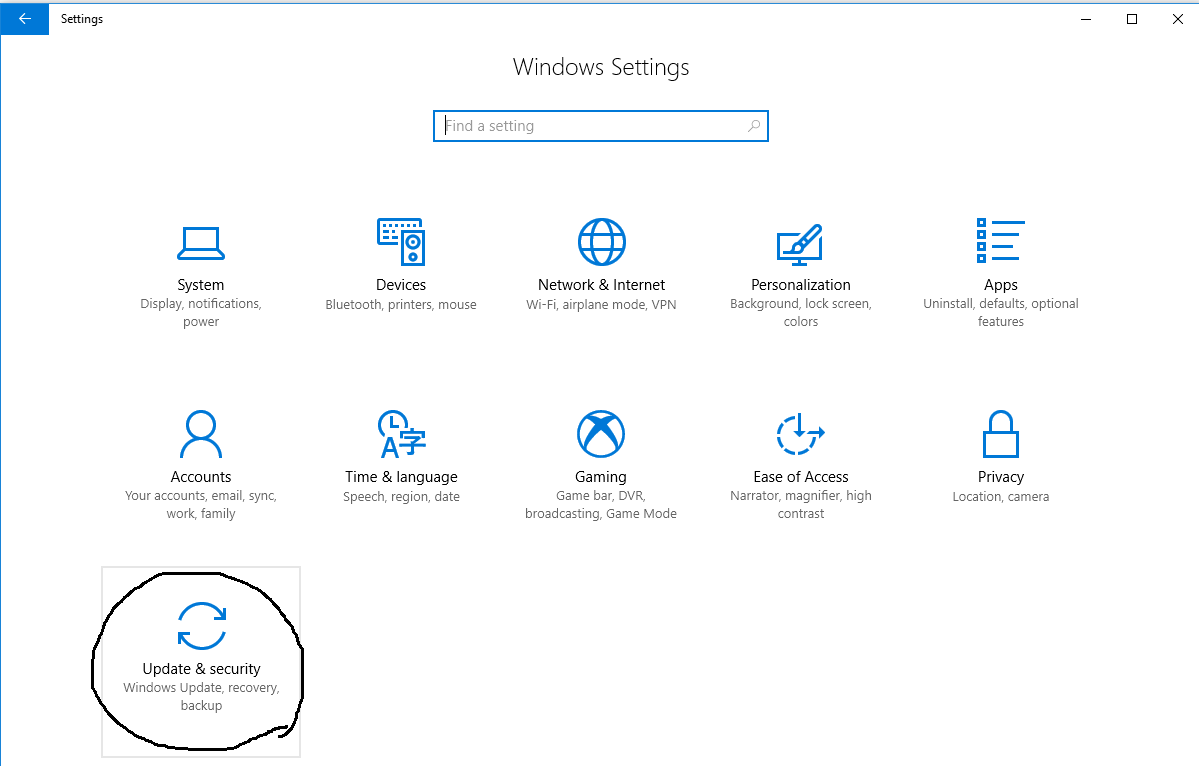Viewport: 1199px width, 766px height.
Task: Open the Time & language clock icon
Action: [x=401, y=434]
